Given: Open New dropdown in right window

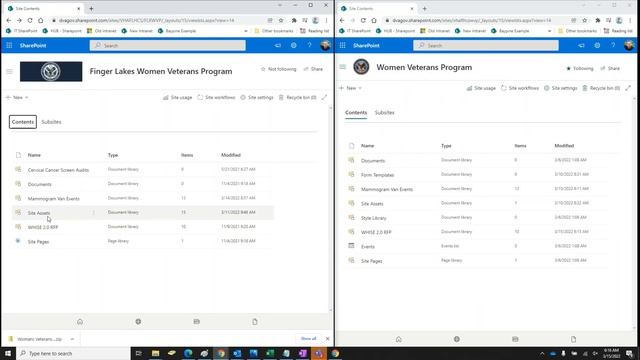Looking at the screenshot, I should coord(351,88).
